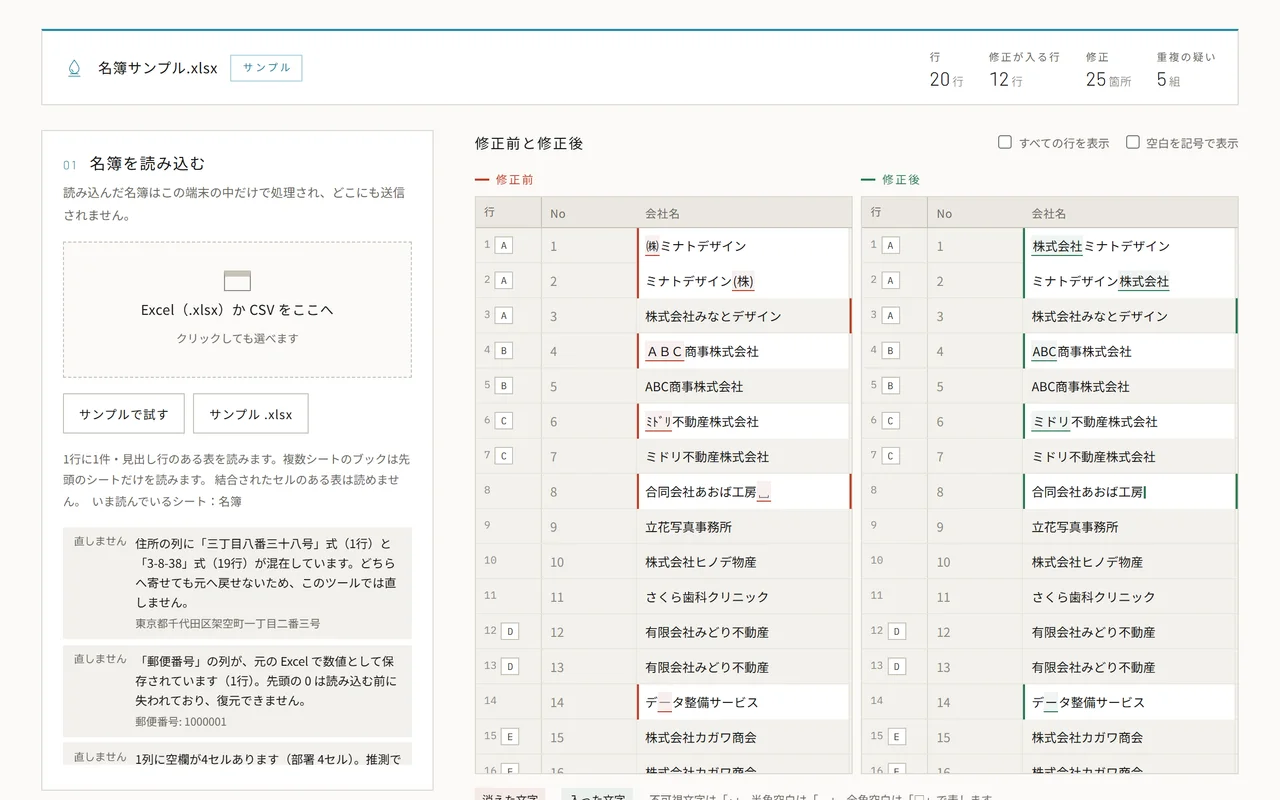Screen dimensions: 1280x800
Task: Click duplicate badge D on row 12 in 修正後 table
Action: pyautogui.click(x=897, y=632)
